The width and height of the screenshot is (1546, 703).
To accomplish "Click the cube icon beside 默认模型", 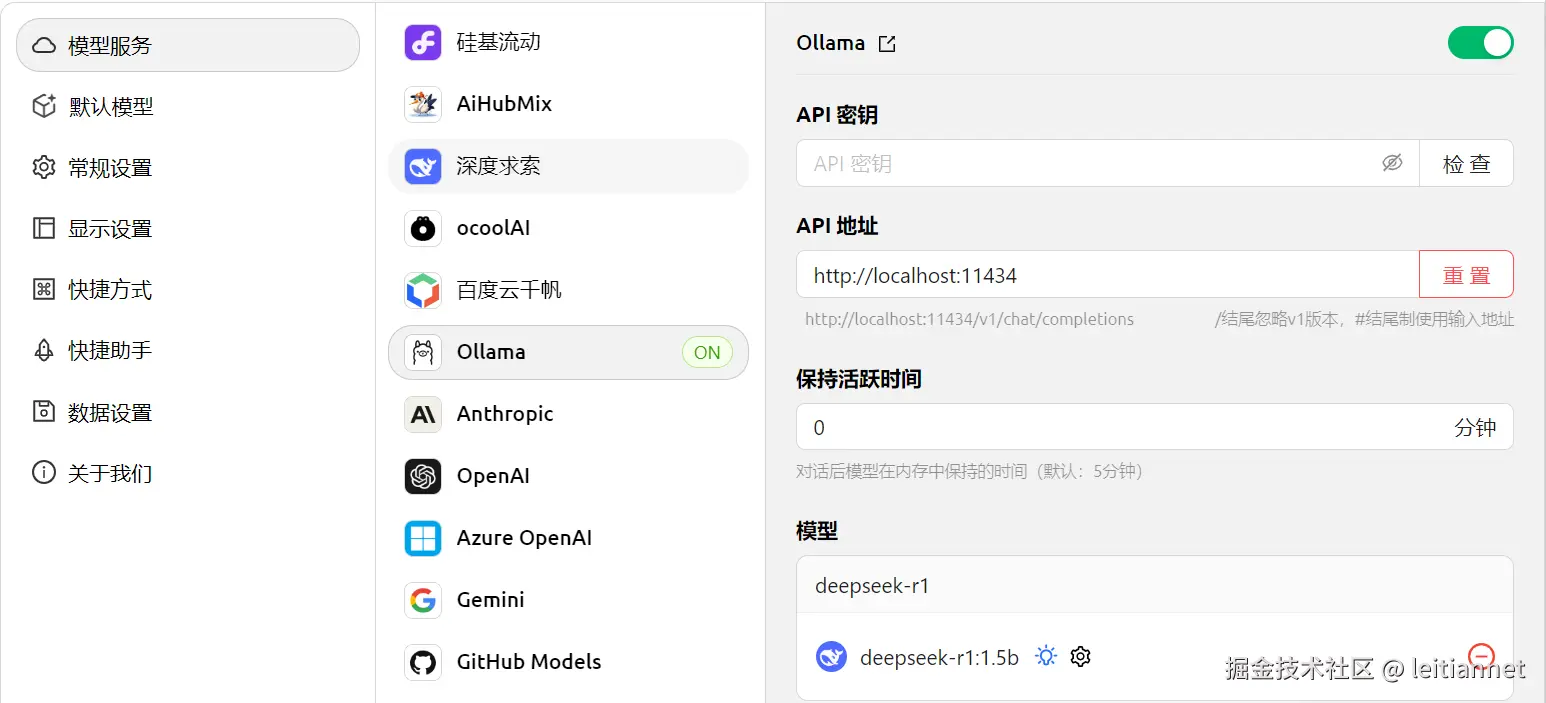I will [x=44, y=106].
